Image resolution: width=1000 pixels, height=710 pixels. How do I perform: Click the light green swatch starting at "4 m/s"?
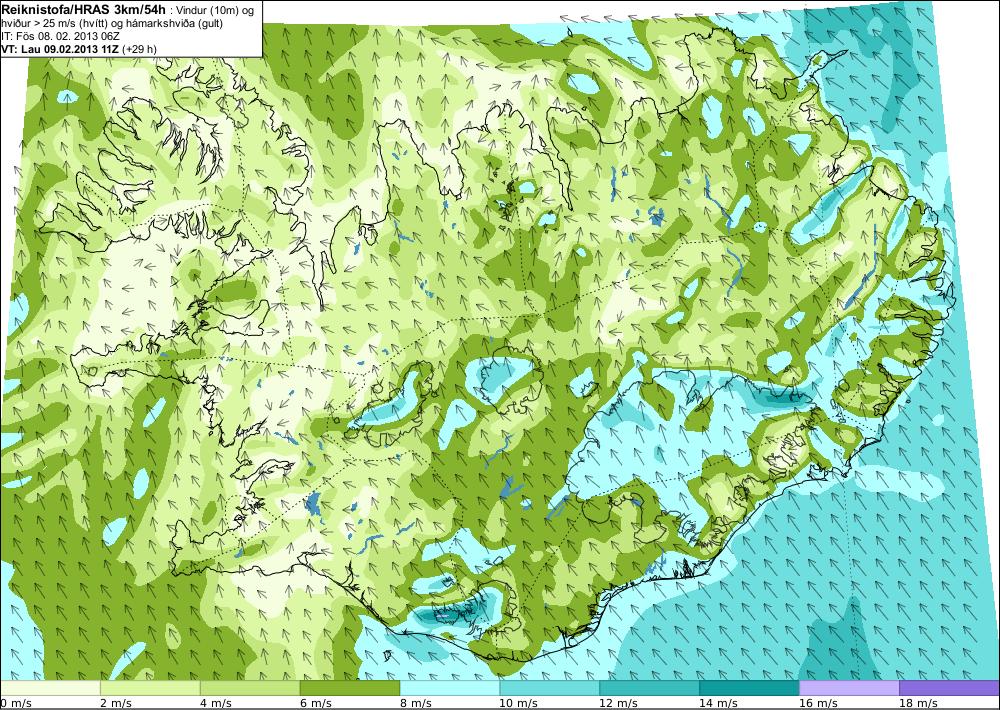click(x=250, y=688)
